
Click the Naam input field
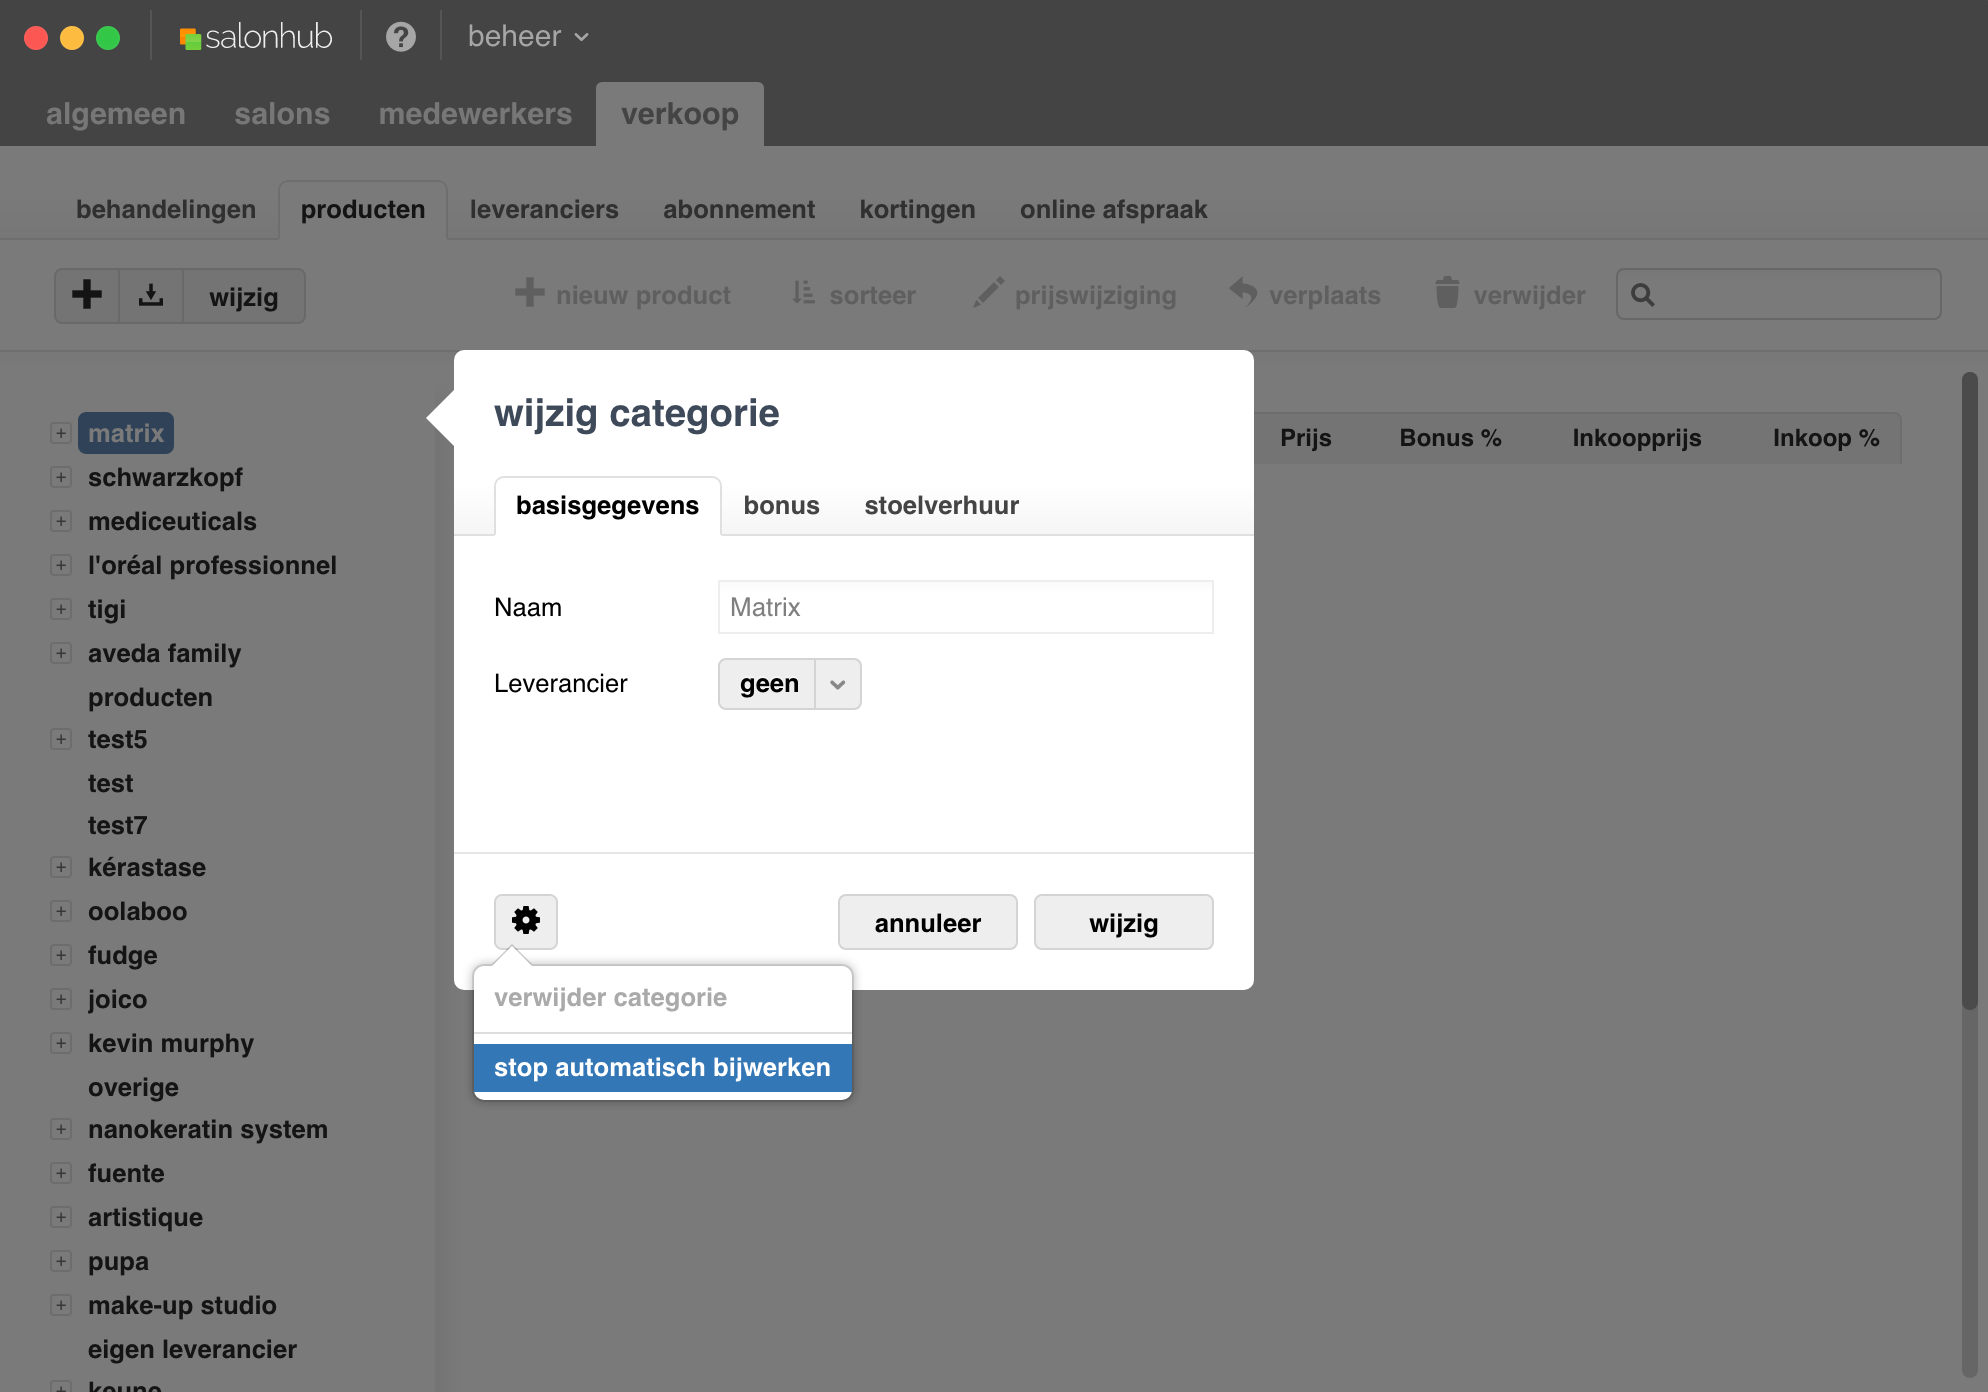[x=965, y=607]
